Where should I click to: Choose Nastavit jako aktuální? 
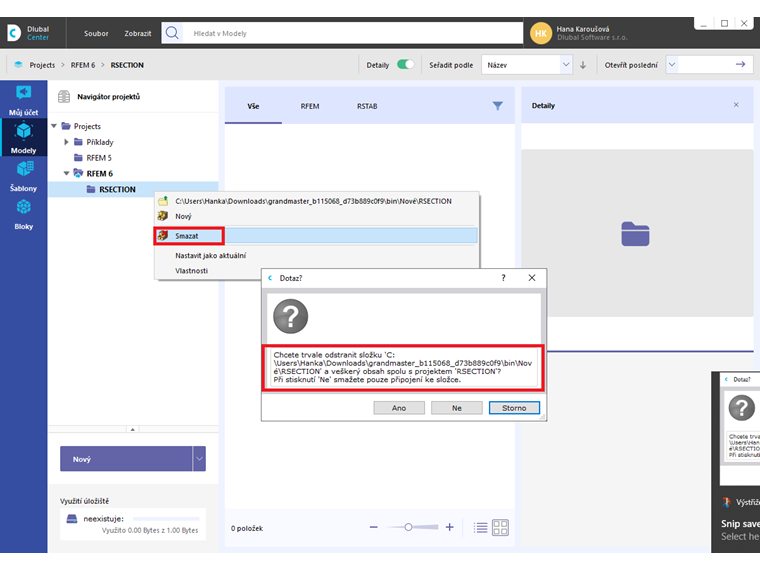317,255
